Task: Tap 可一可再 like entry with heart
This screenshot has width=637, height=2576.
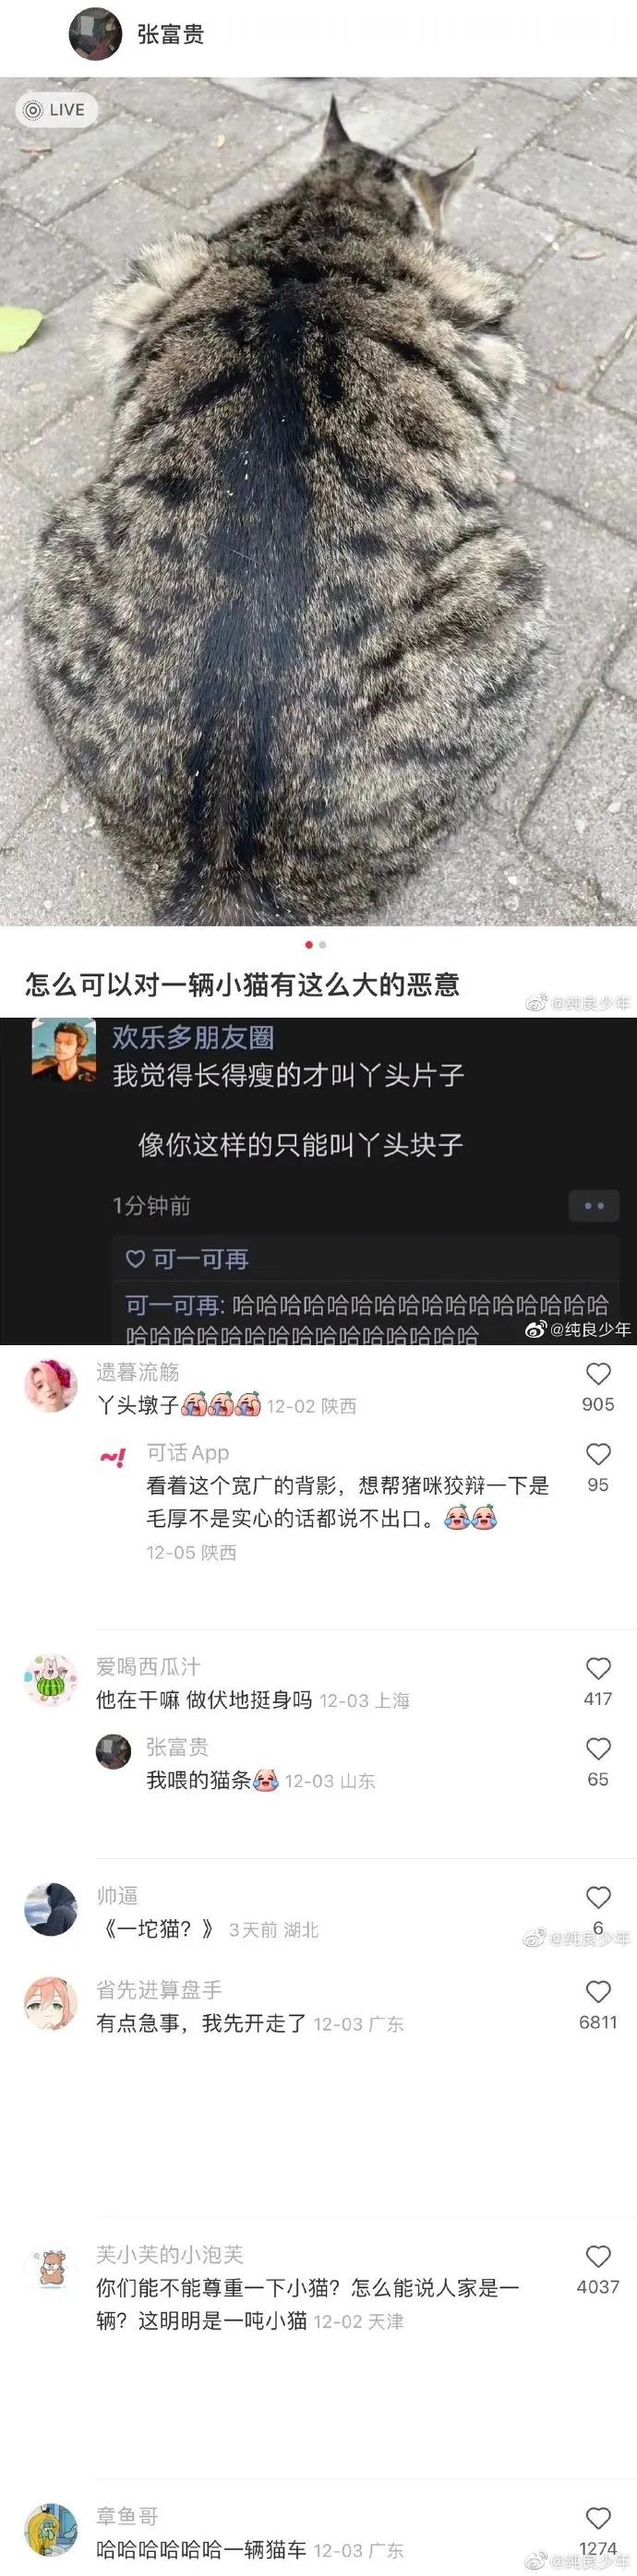Action: tap(187, 1259)
